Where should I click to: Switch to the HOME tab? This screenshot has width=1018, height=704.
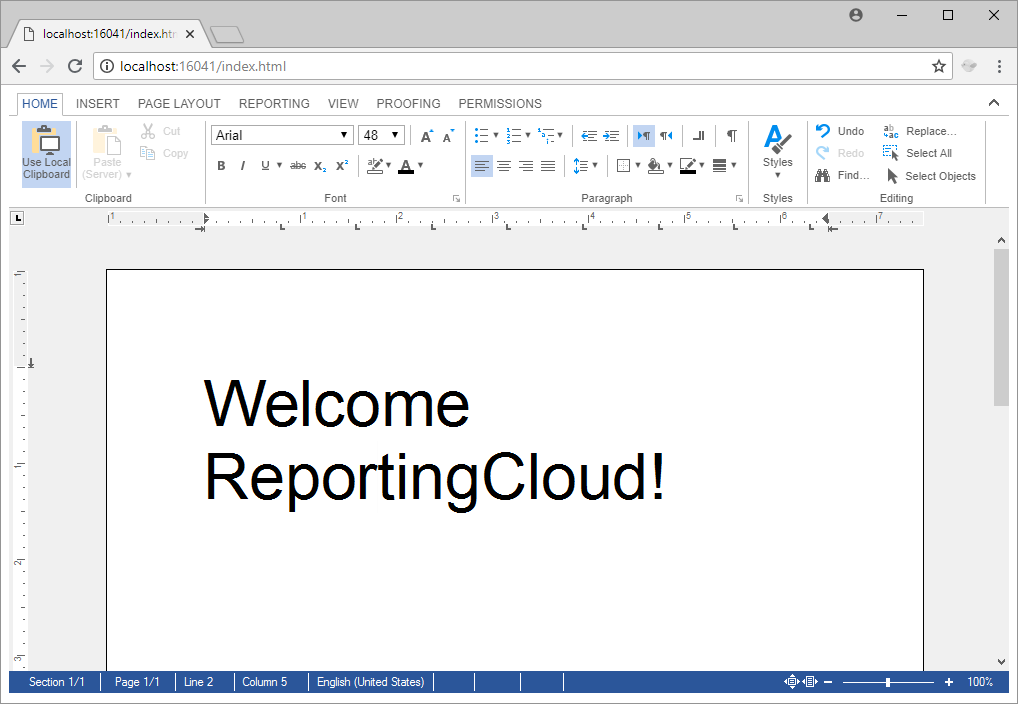point(40,104)
